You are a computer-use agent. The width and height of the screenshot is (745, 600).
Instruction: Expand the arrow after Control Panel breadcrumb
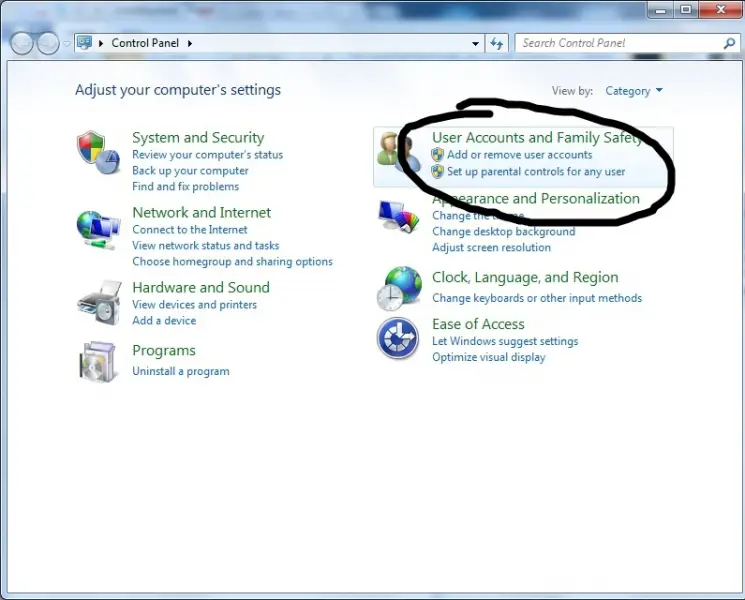click(190, 43)
